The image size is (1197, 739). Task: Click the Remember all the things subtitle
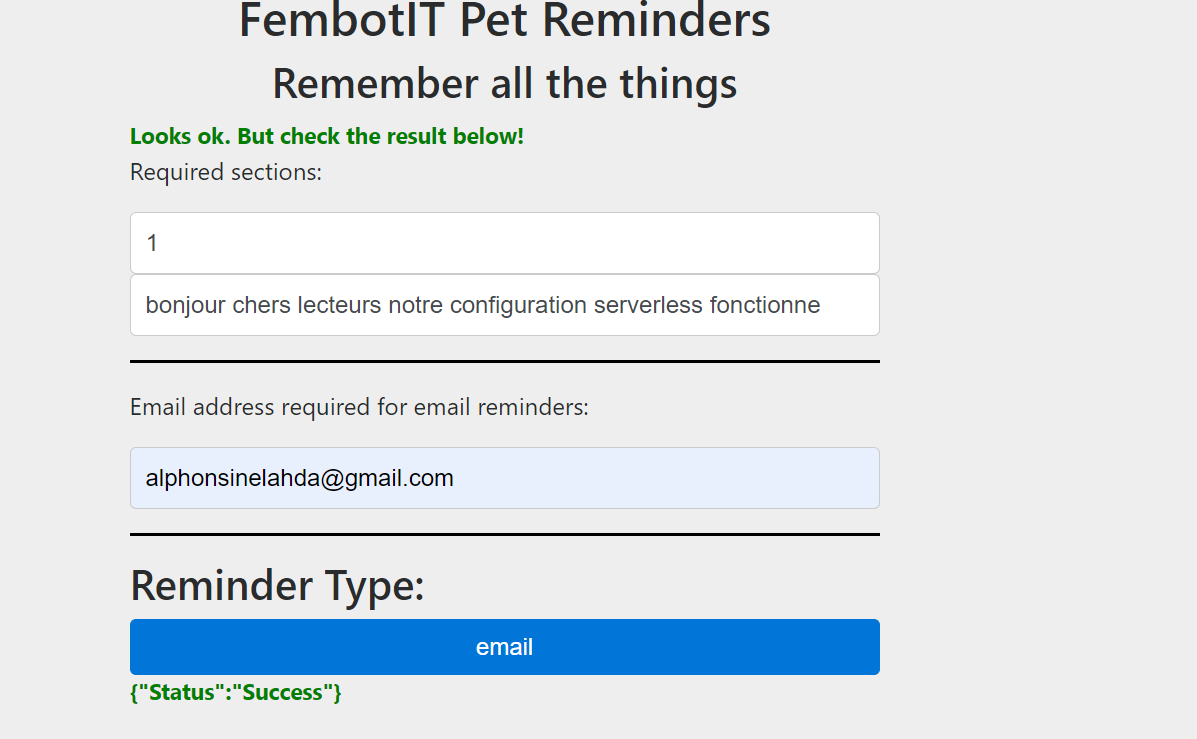click(x=504, y=83)
